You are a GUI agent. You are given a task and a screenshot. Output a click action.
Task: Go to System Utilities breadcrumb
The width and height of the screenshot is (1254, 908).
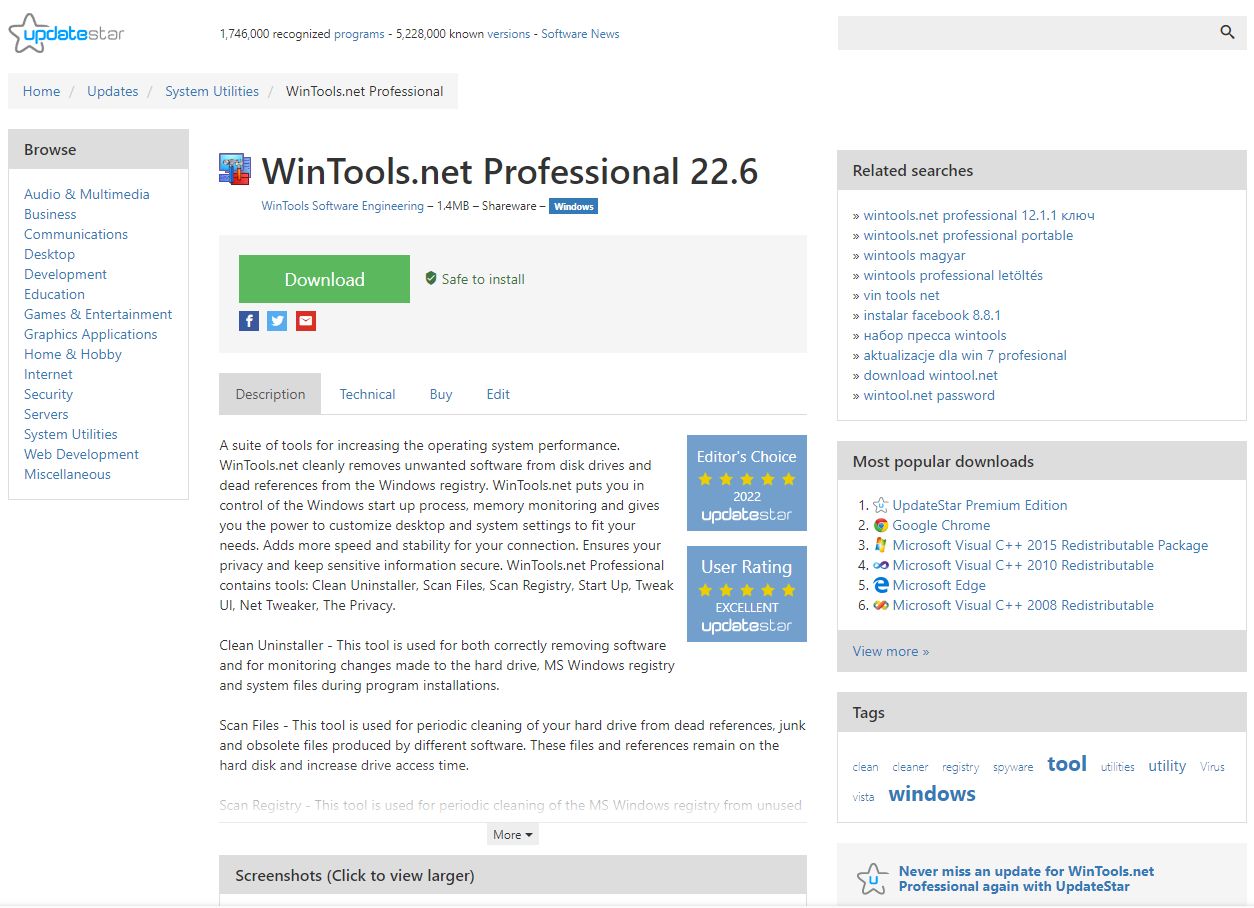pos(212,91)
